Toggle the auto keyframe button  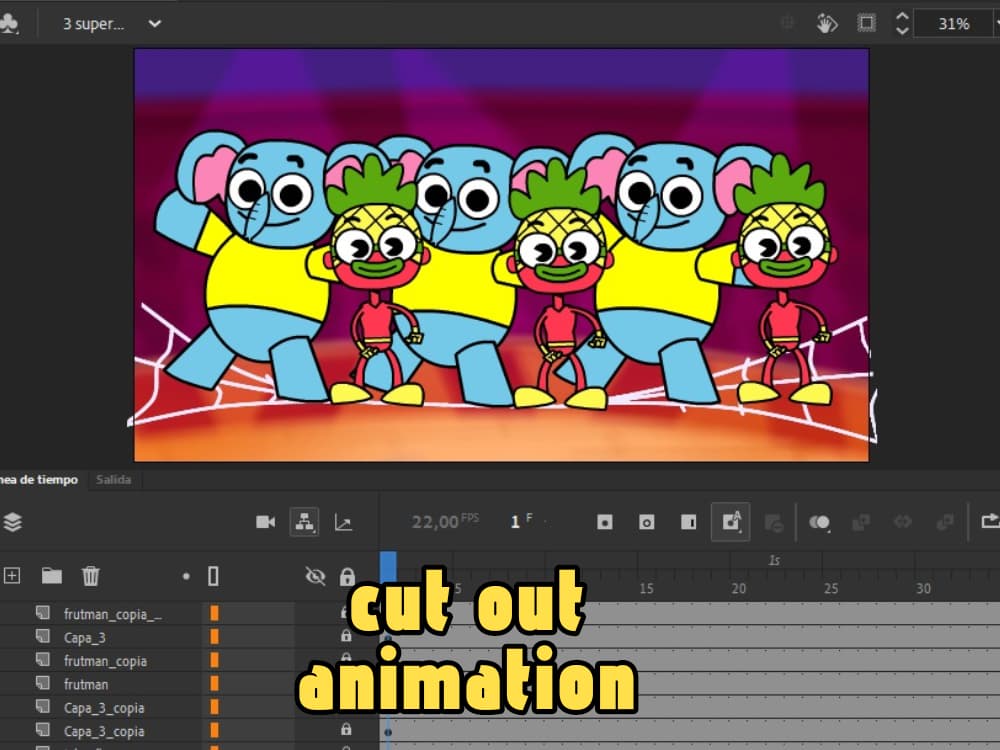731,522
